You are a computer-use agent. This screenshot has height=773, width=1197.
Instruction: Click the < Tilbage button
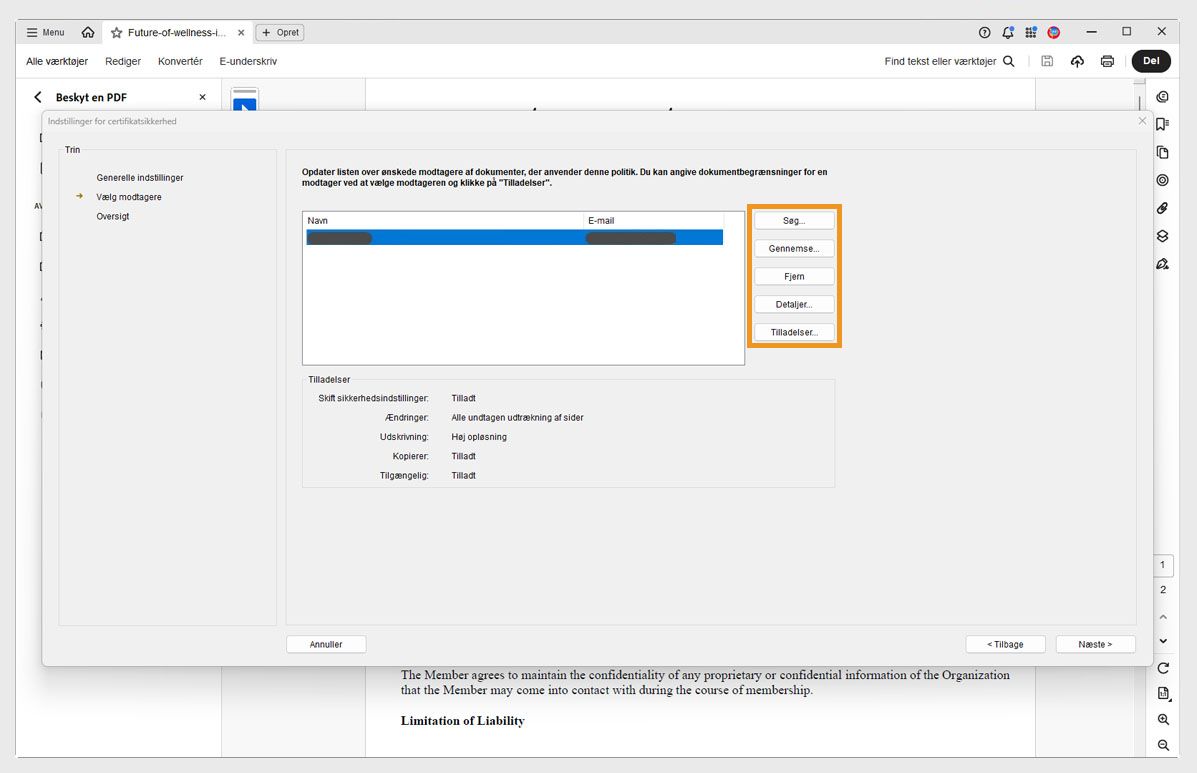click(1005, 644)
